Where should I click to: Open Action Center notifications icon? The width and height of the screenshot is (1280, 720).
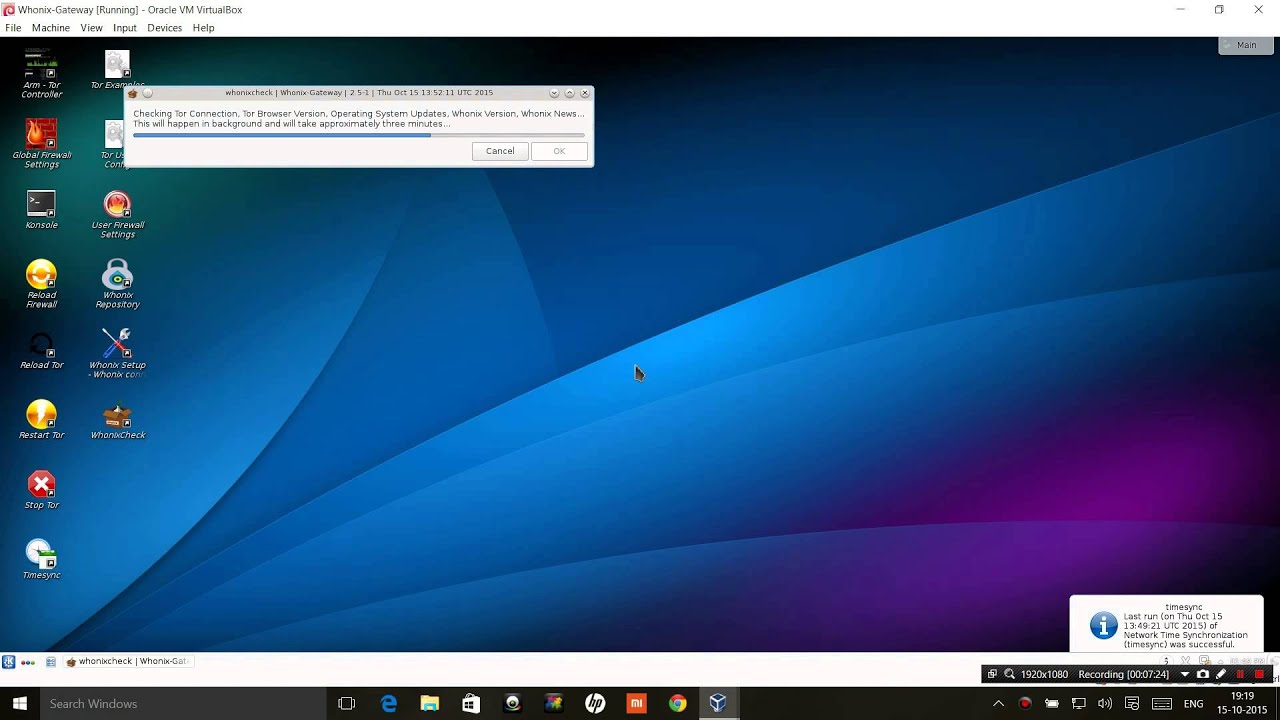tap(1132, 703)
